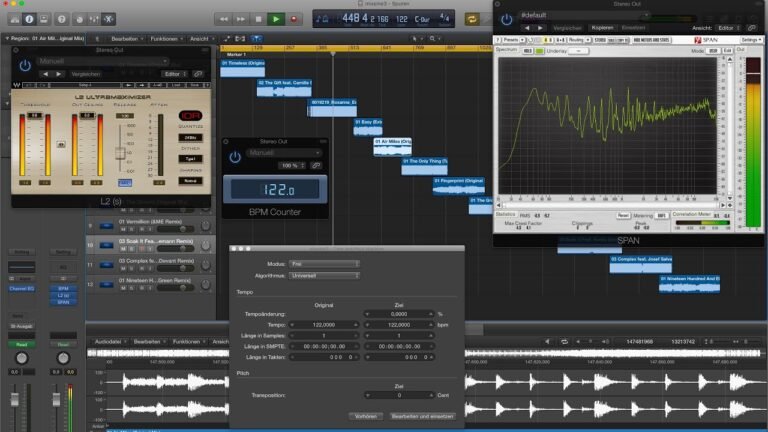
Task: Open the Library button in control bar
Action: 15,19
